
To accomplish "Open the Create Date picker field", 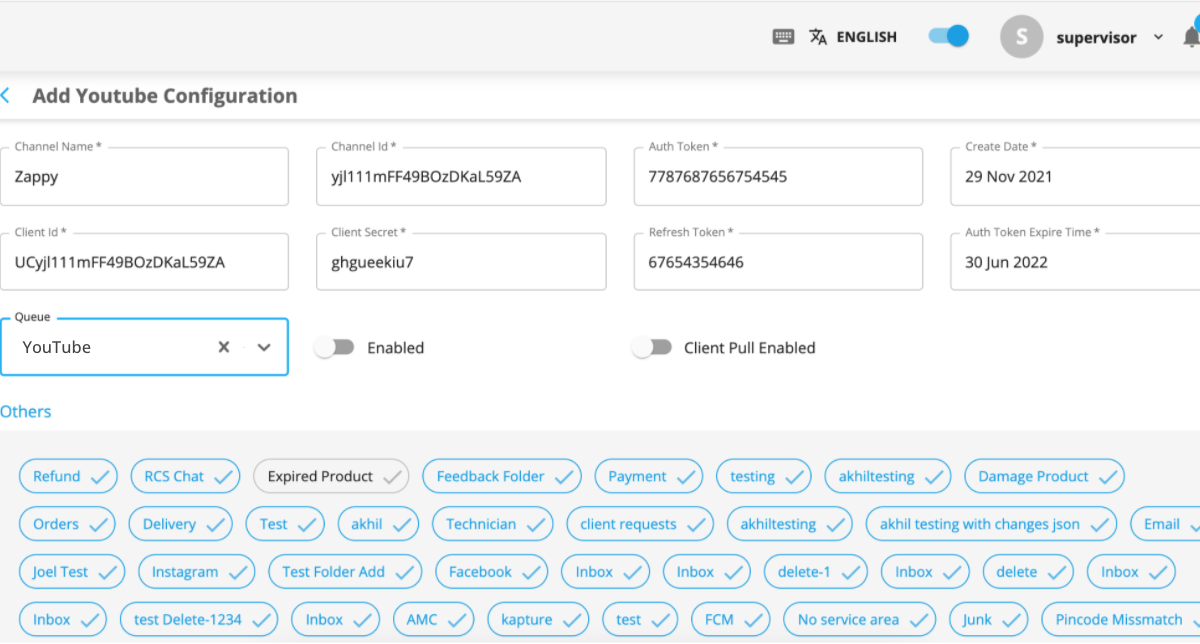I will pyautogui.click(x=1075, y=177).
